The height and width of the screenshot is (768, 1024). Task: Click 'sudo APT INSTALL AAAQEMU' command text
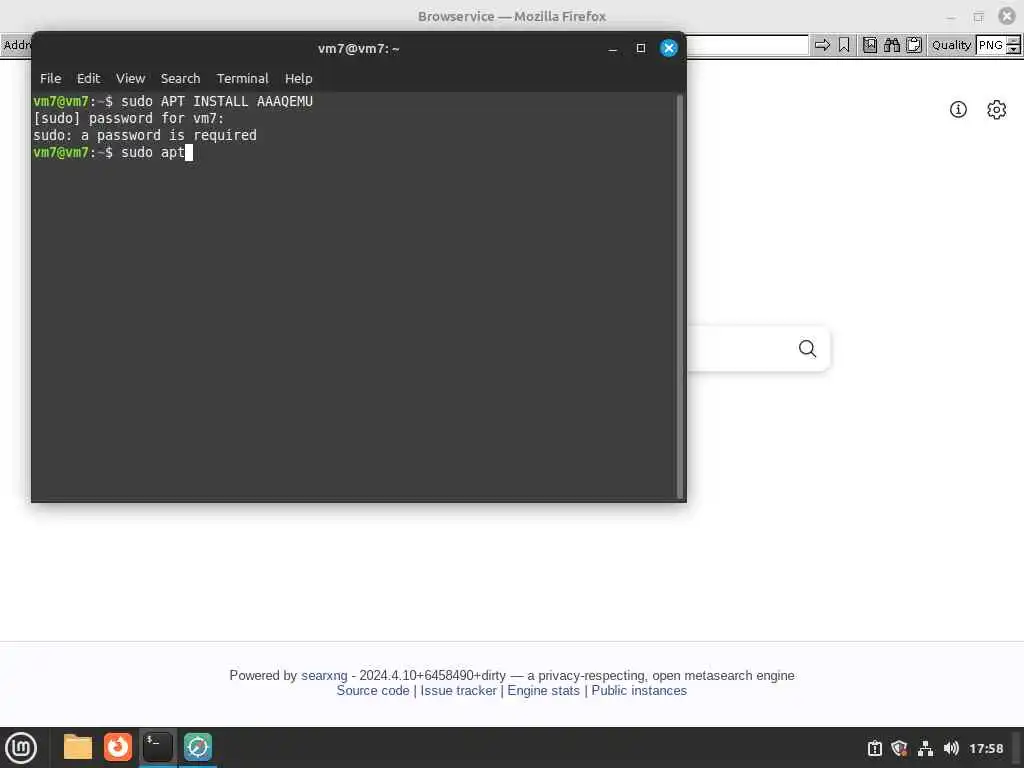pos(217,101)
